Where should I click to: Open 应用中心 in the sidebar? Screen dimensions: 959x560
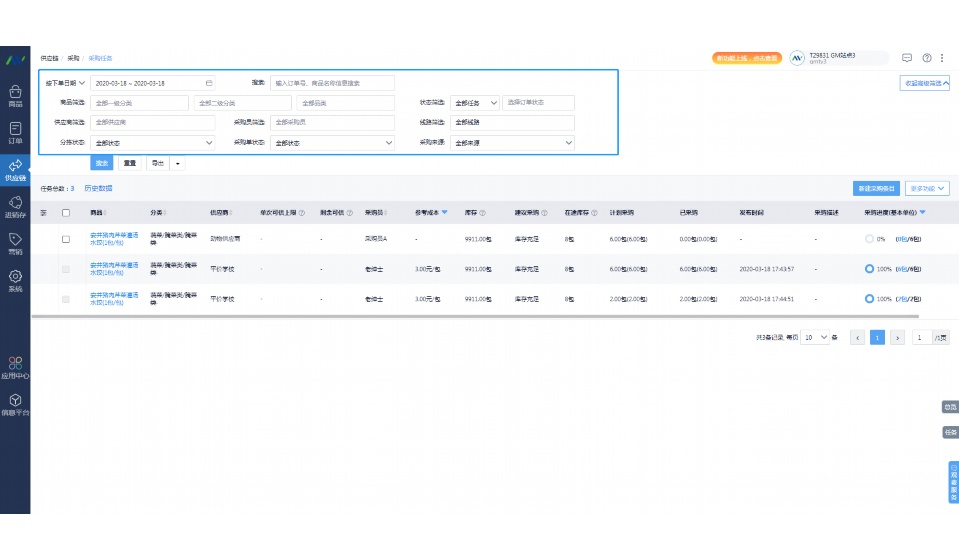15,368
